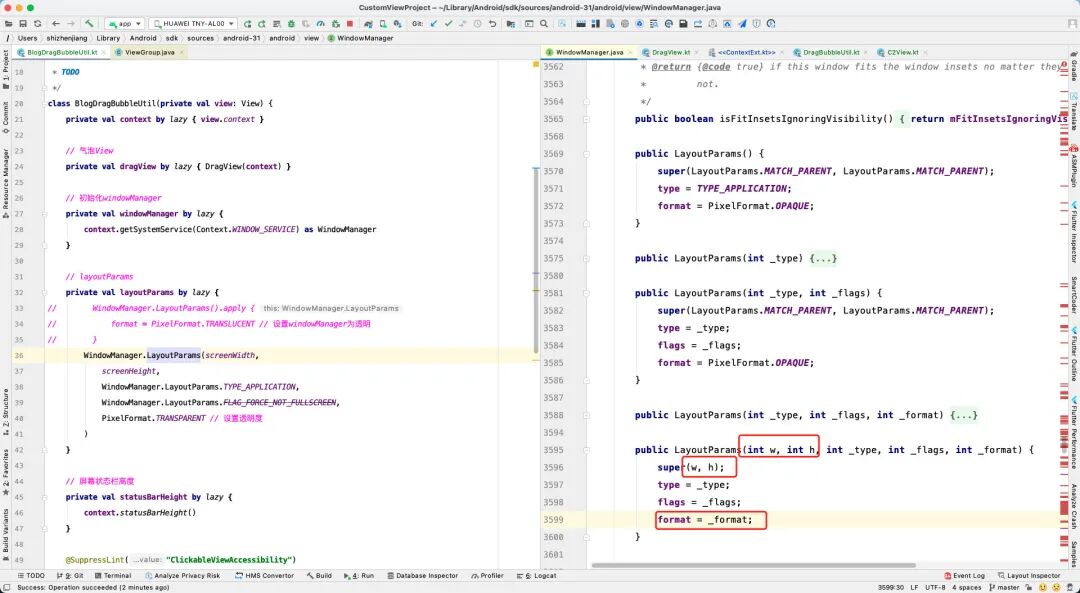Stop the running app with the red square
The image size is (1080, 593).
350,23
